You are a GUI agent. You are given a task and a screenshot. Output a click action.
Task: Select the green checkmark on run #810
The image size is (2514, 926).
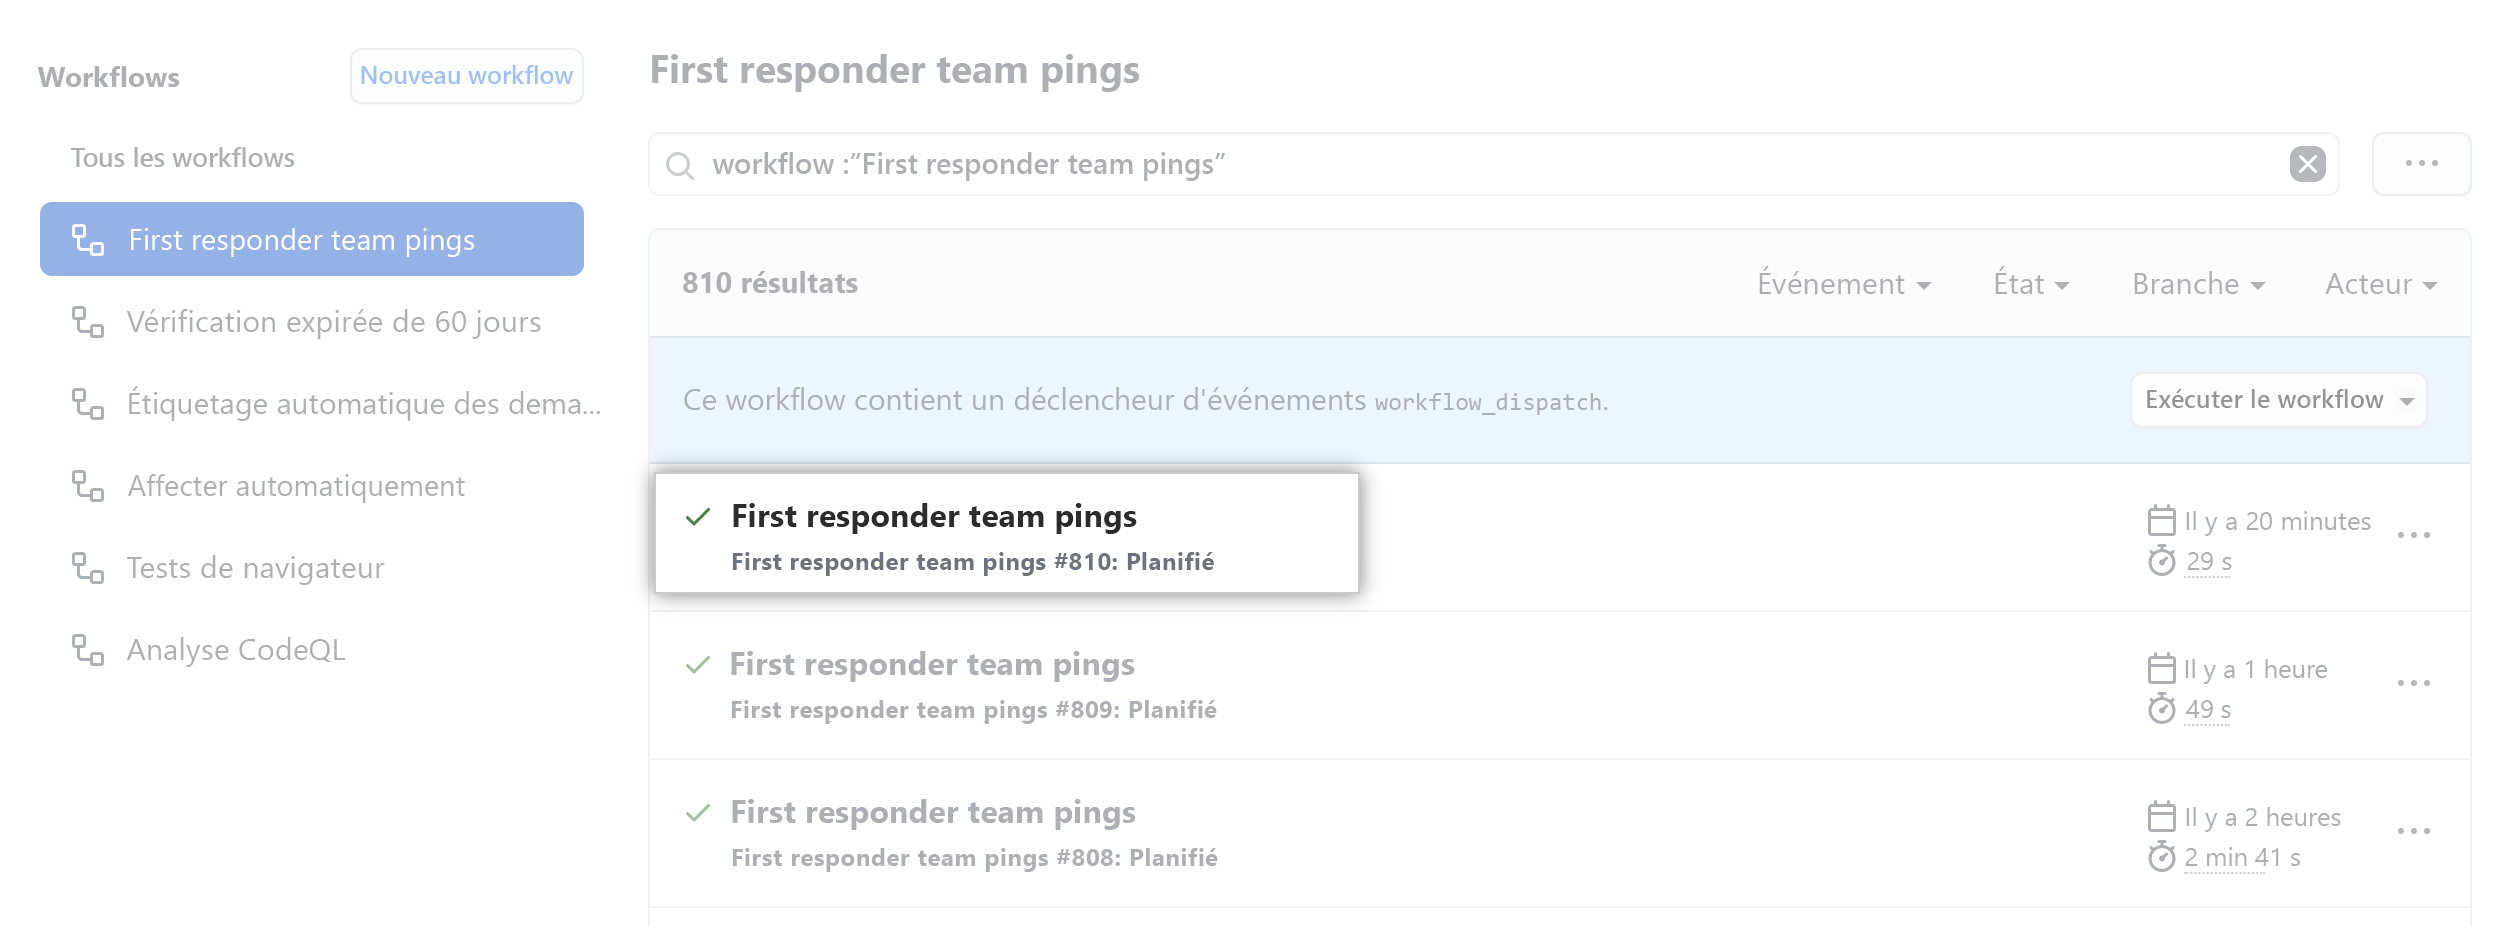[698, 517]
